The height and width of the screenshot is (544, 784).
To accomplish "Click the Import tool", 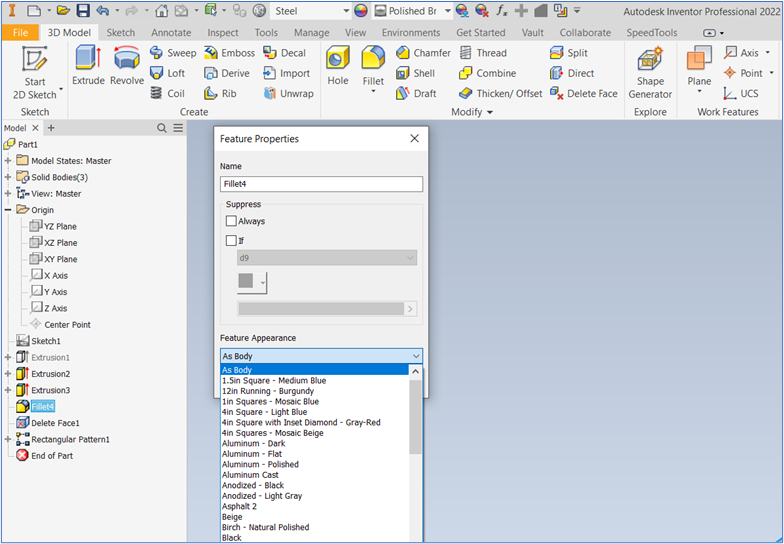I will pos(286,74).
